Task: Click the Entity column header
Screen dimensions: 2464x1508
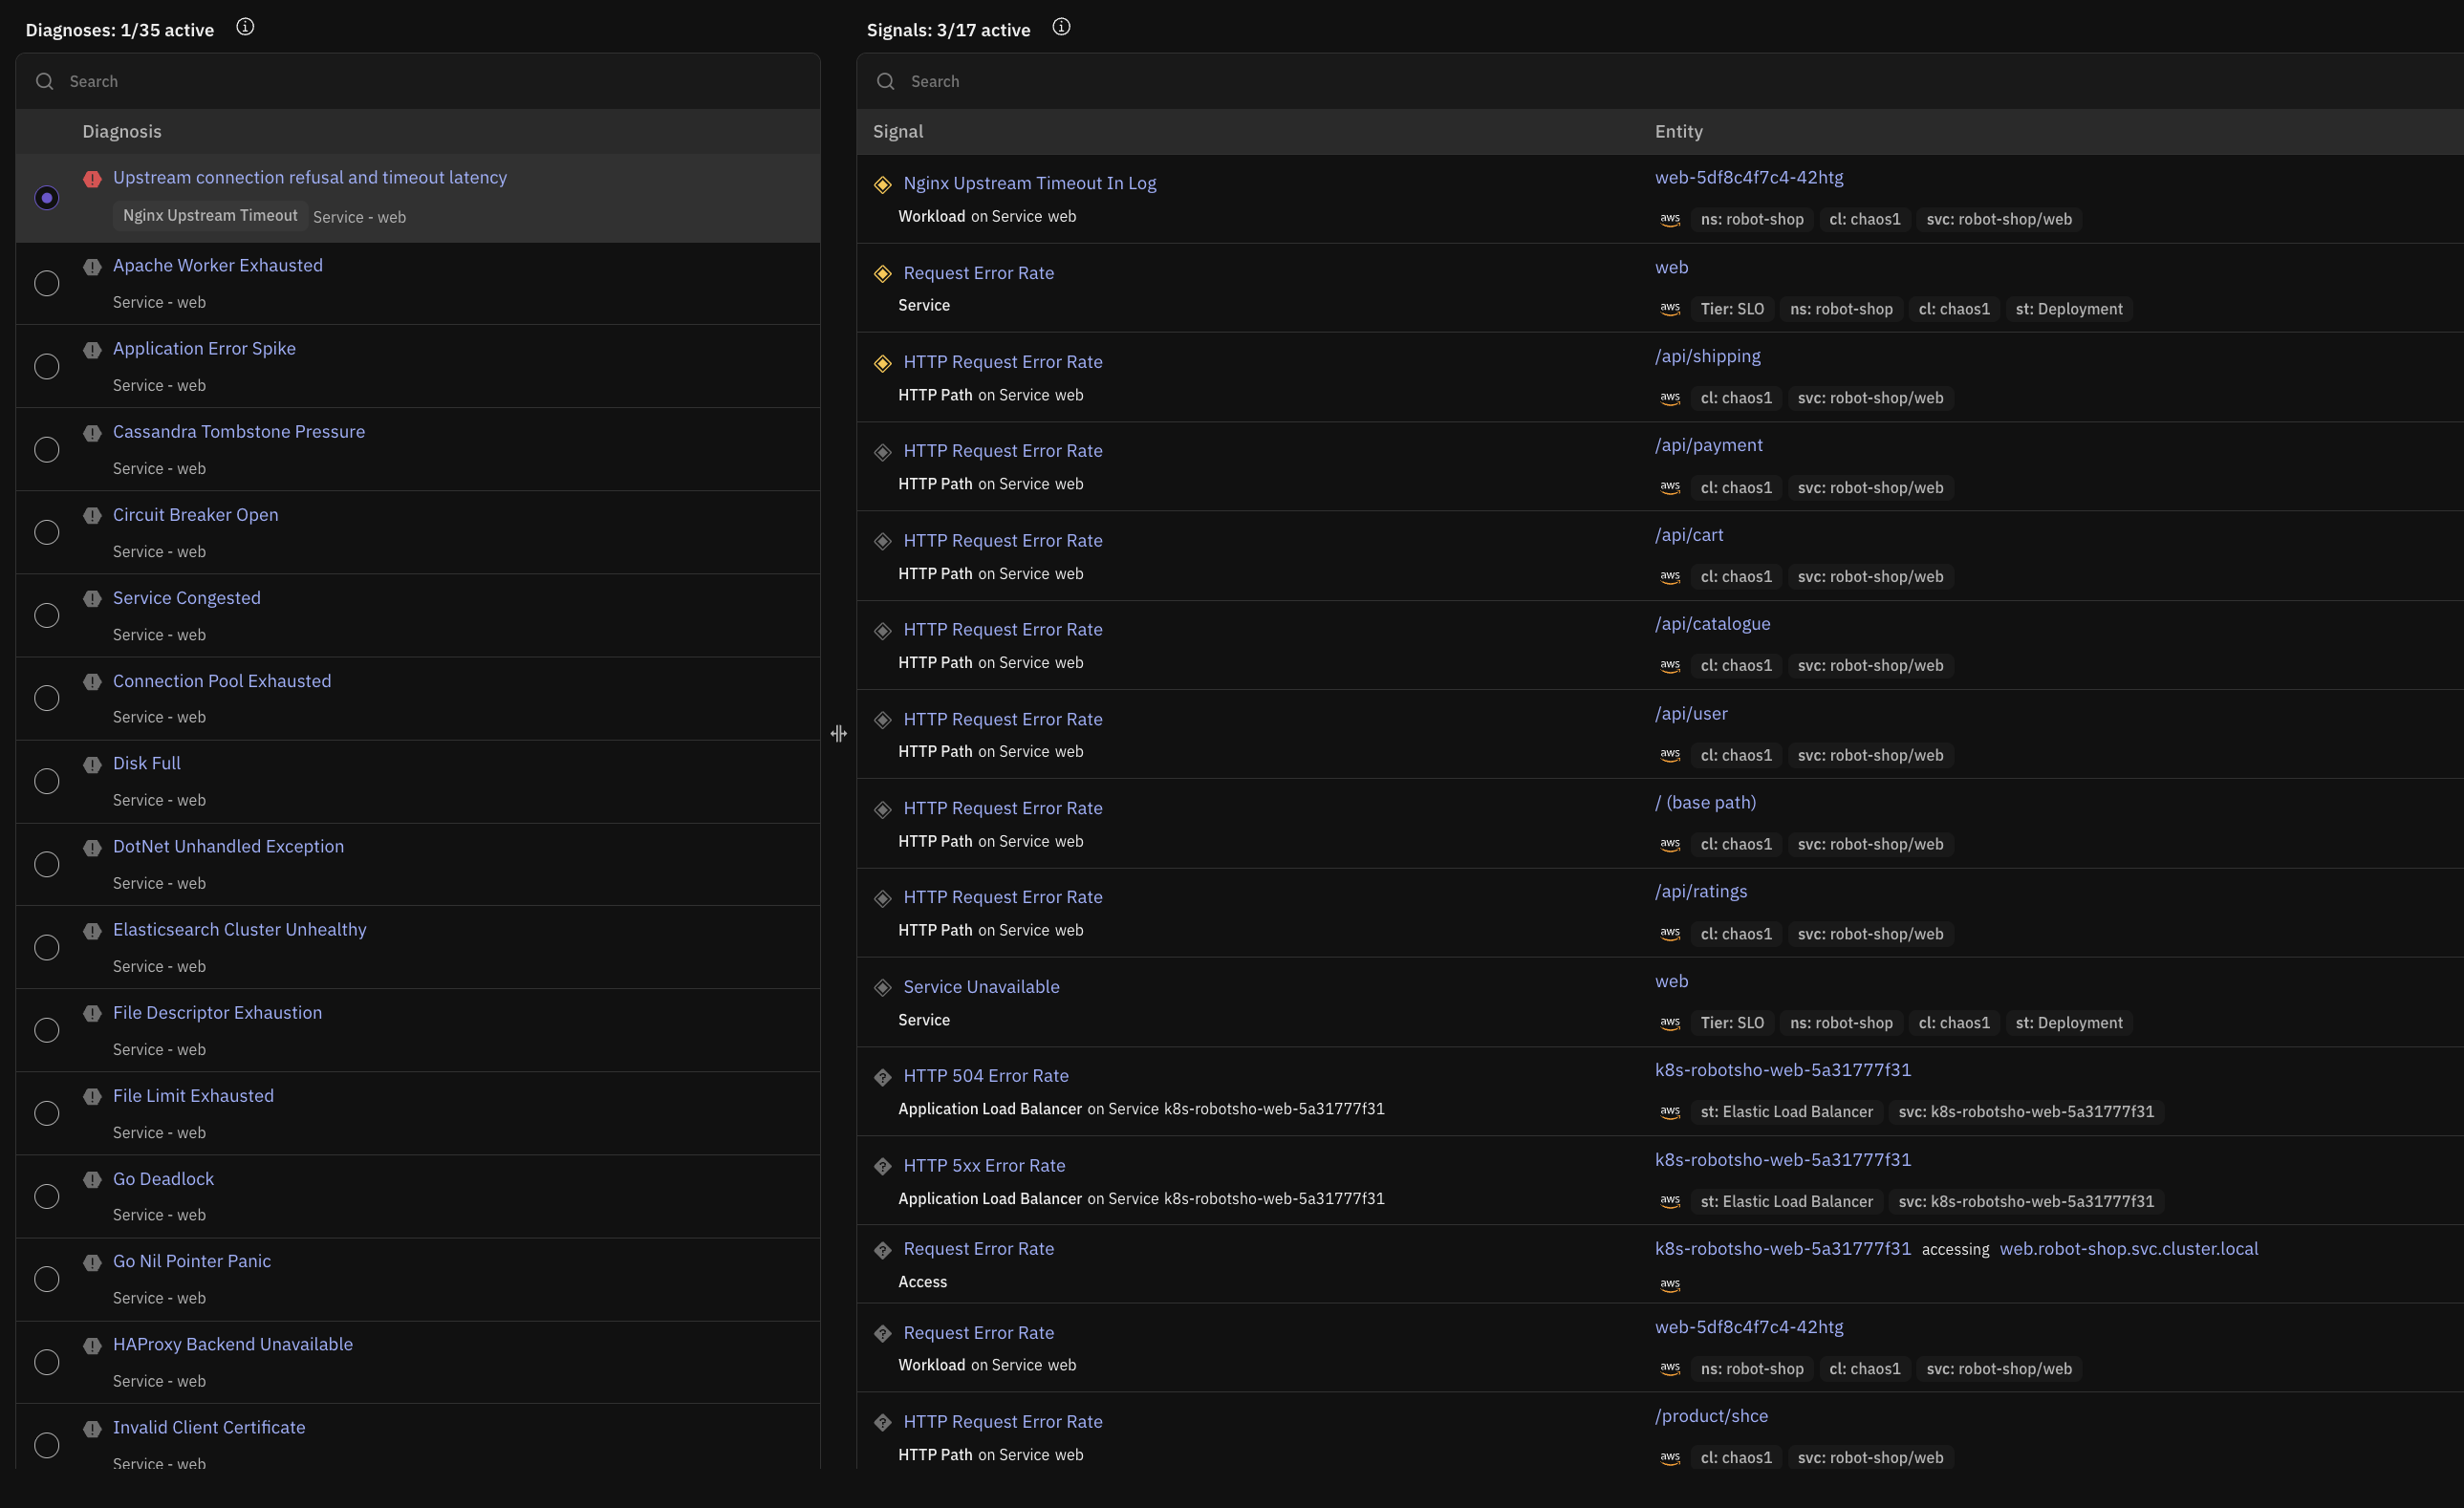Action: click(x=1678, y=131)
